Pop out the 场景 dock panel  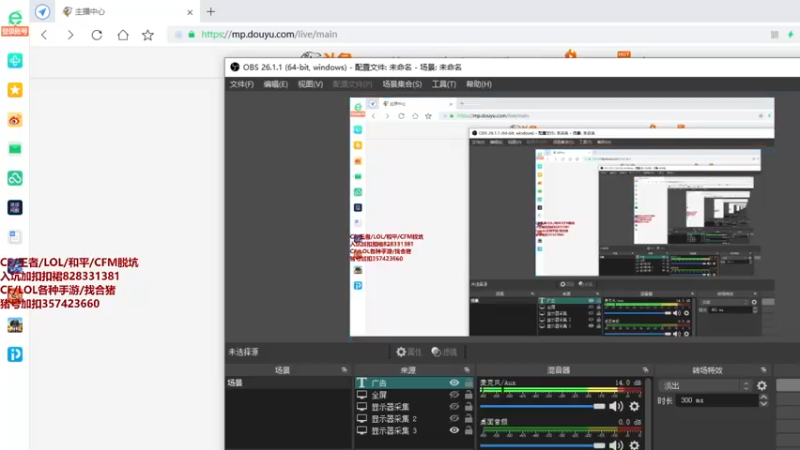(x=344, y=370)
